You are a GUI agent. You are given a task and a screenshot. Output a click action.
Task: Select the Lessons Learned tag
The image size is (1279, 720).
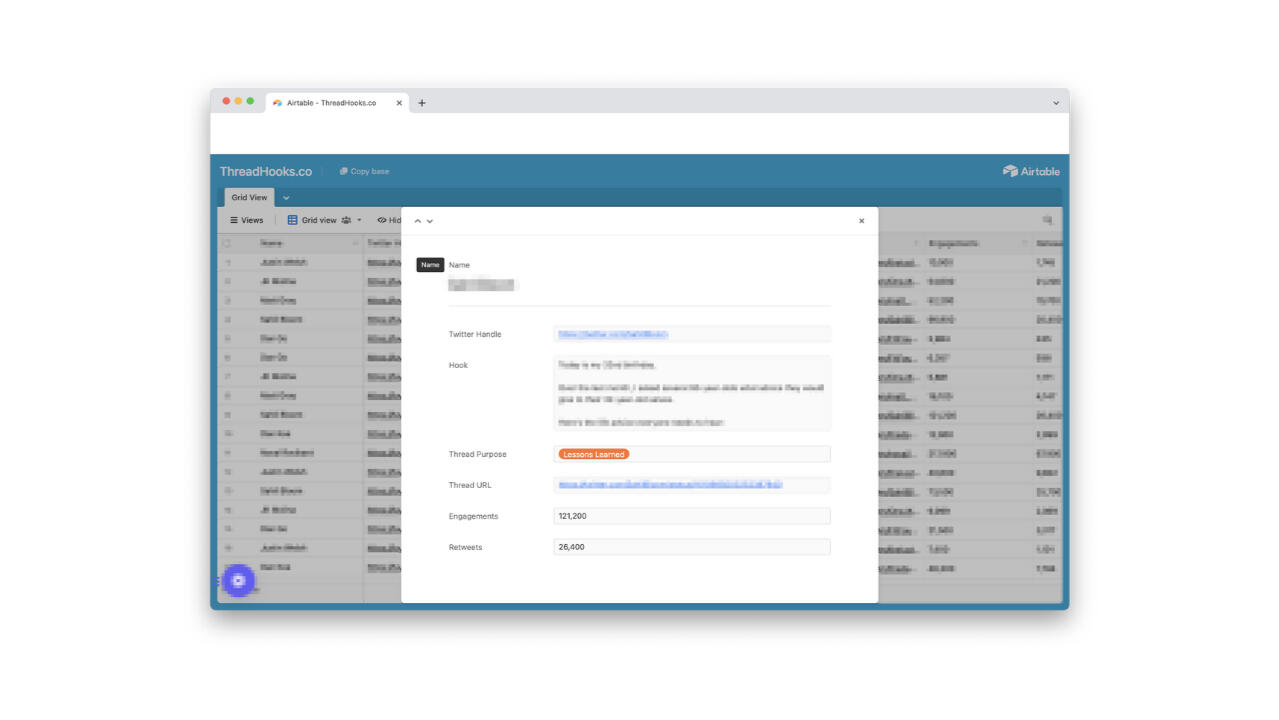tap(593, 454)
